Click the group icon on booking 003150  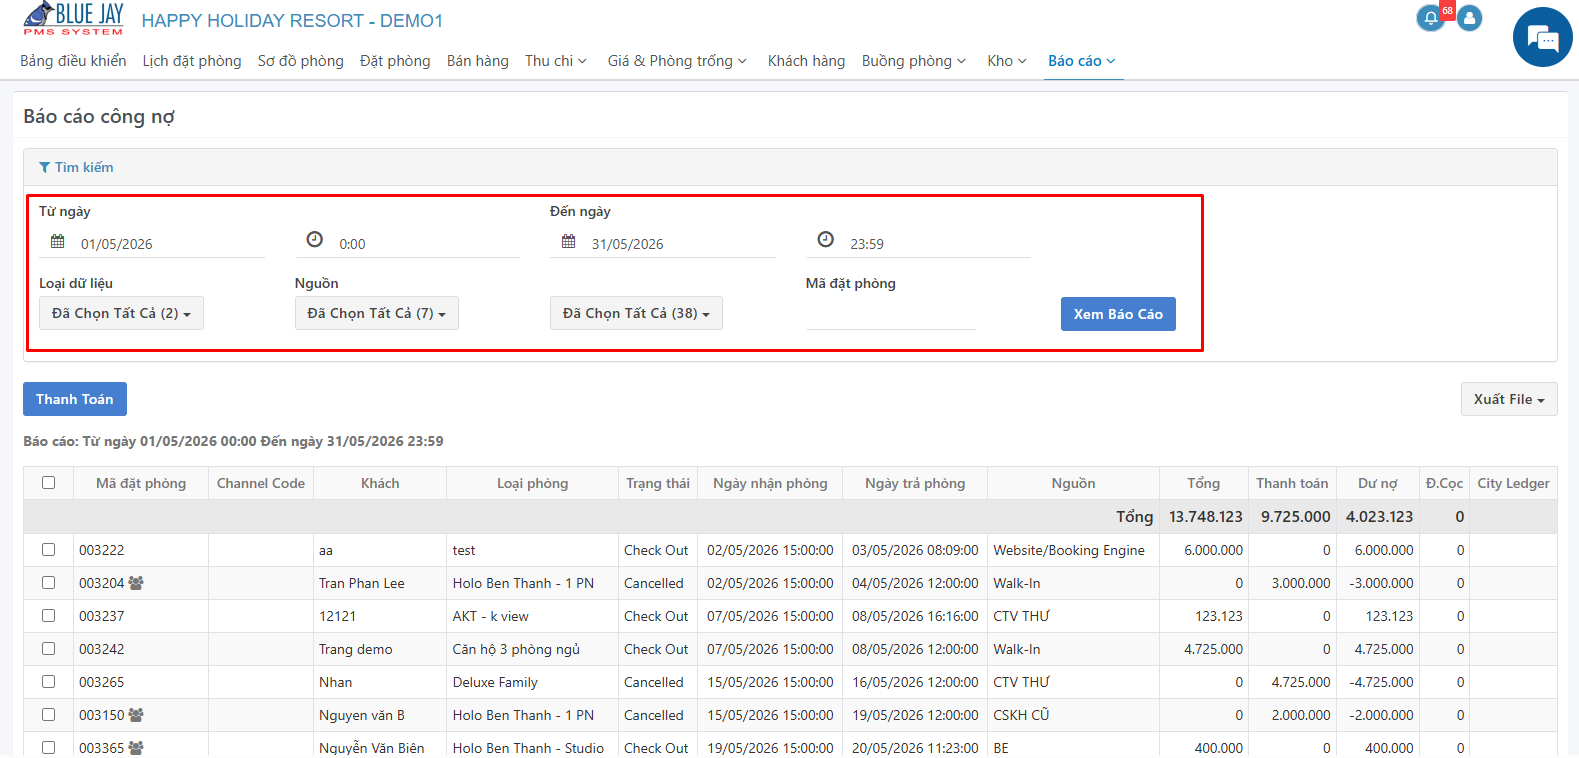136,715
